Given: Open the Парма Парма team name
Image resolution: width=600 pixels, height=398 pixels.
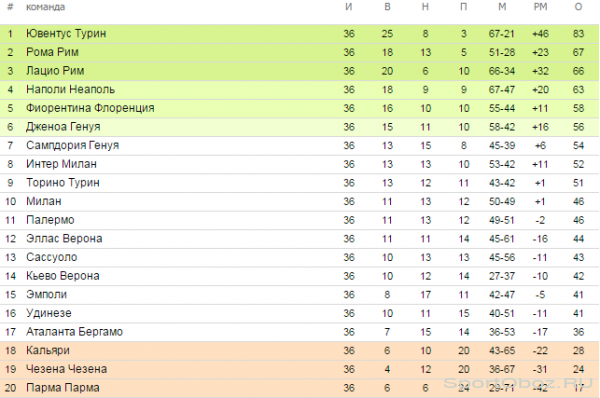Looking at the screenshot, I should click(x=63, y=388).
